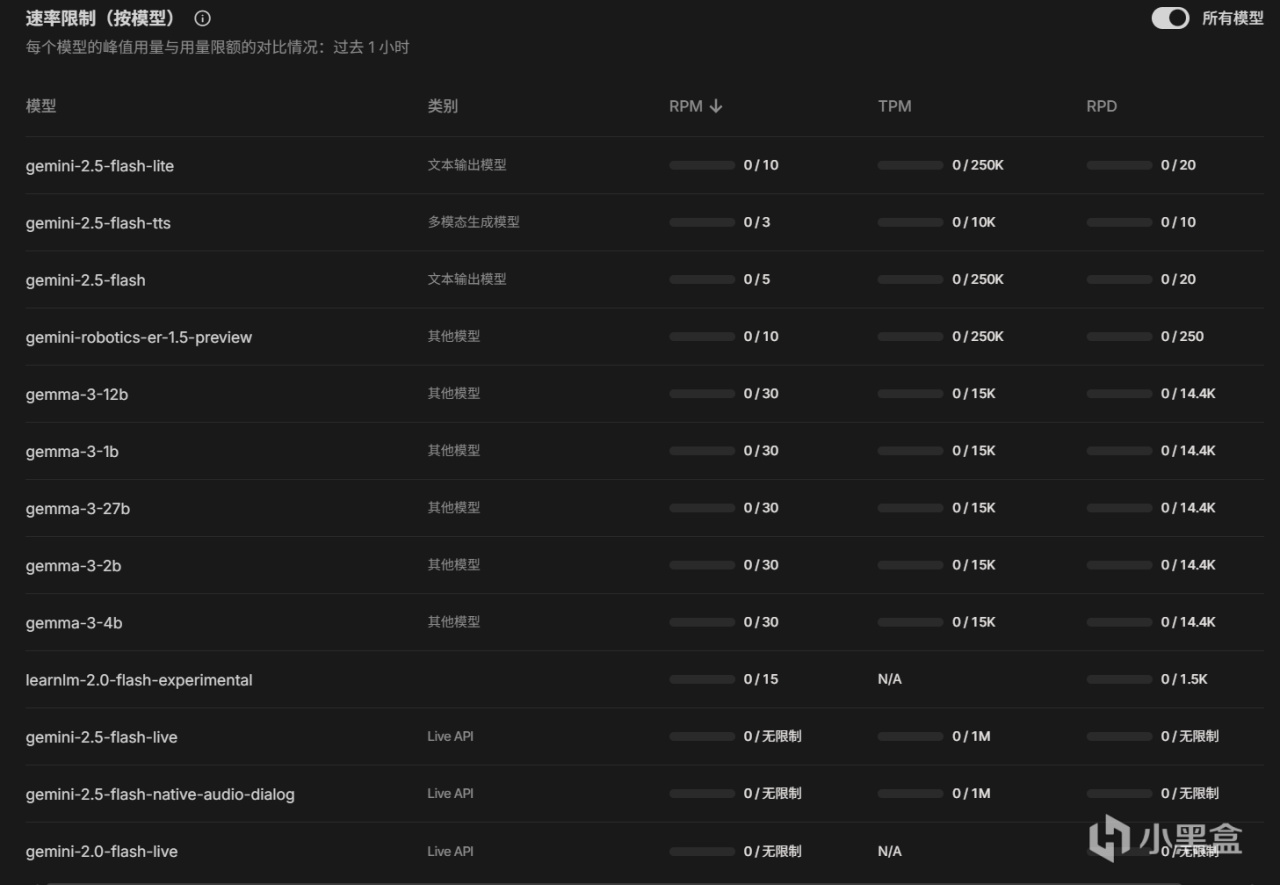Click the TPM usage bar for gemma-3-12b
1280x885 pixels.
[910, 394]
